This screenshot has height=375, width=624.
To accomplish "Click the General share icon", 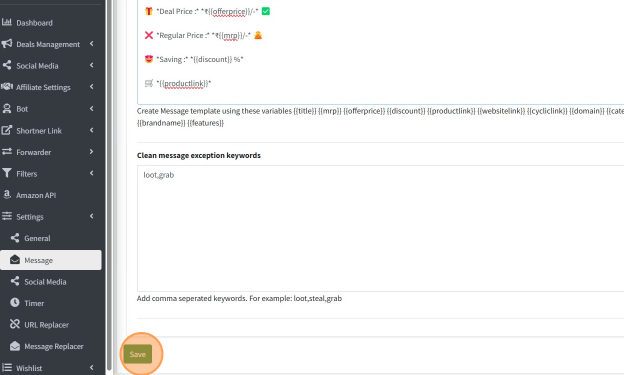I will pos(15,238).
